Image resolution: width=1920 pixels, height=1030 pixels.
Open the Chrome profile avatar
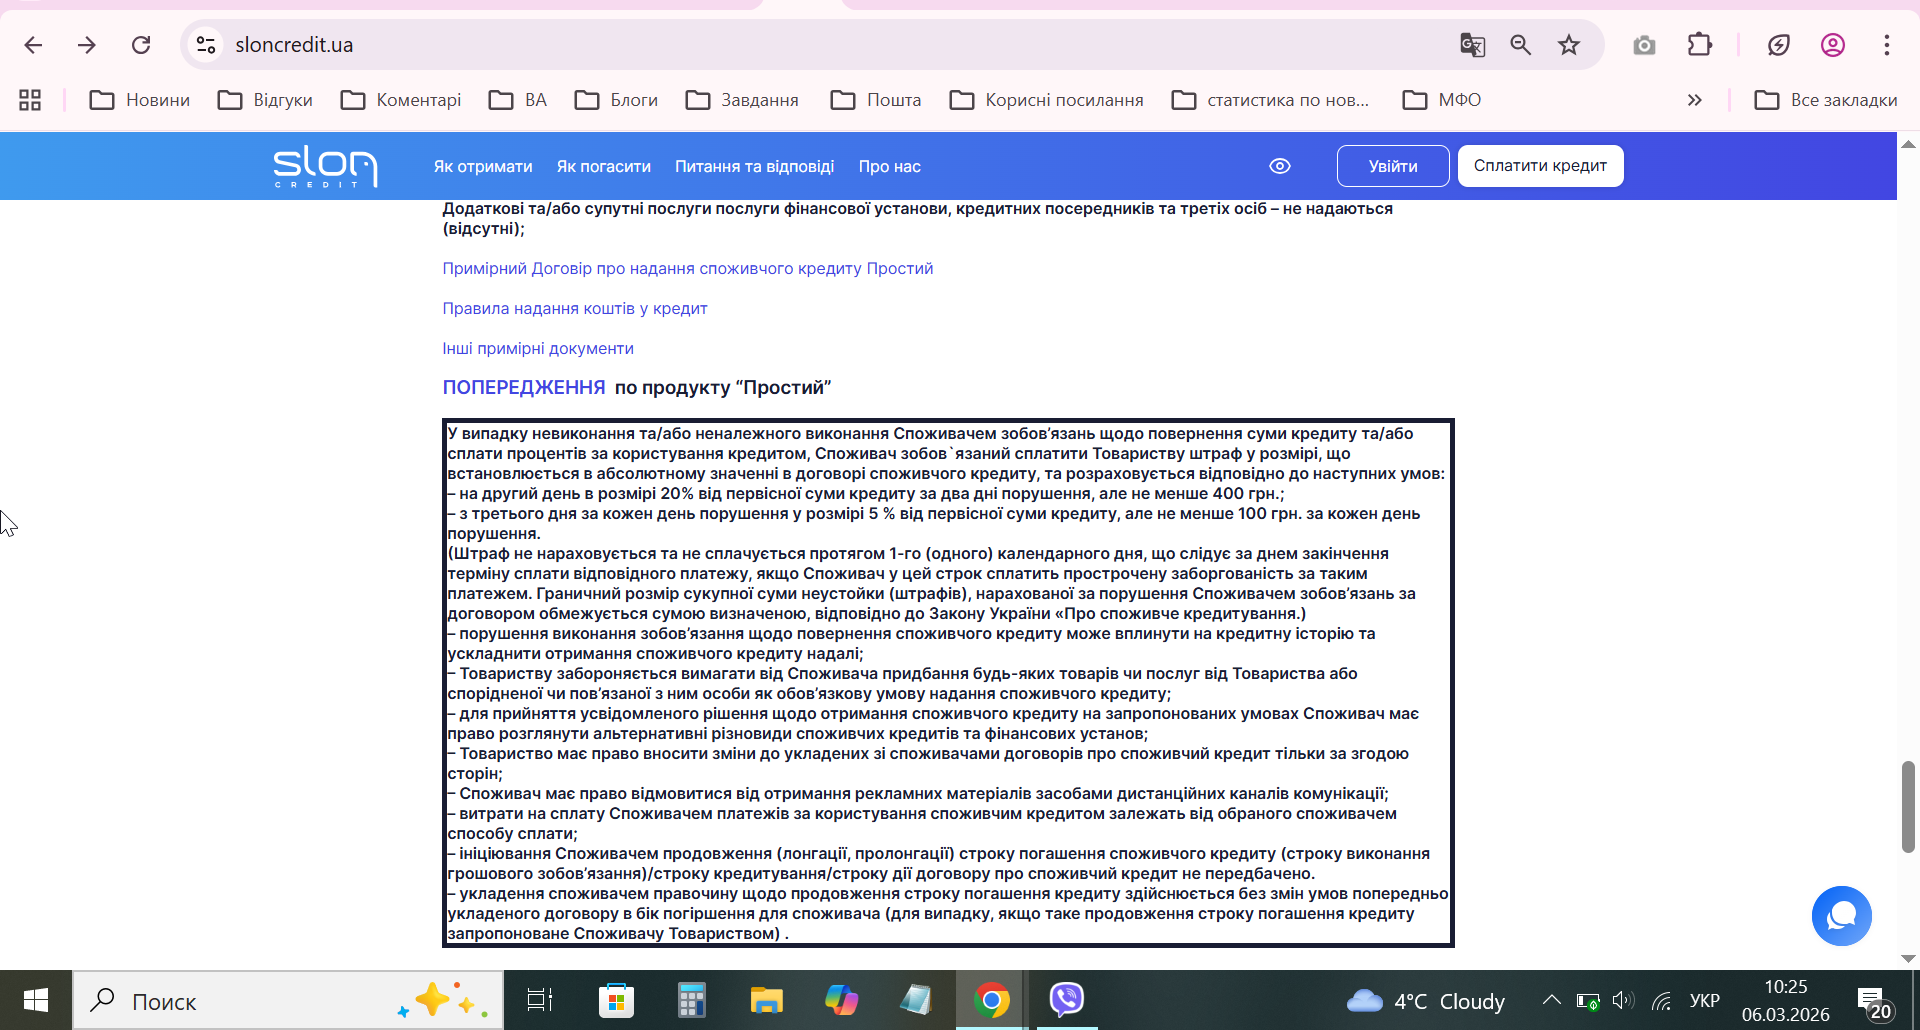pyautogui.click(x=1832, y=45)
